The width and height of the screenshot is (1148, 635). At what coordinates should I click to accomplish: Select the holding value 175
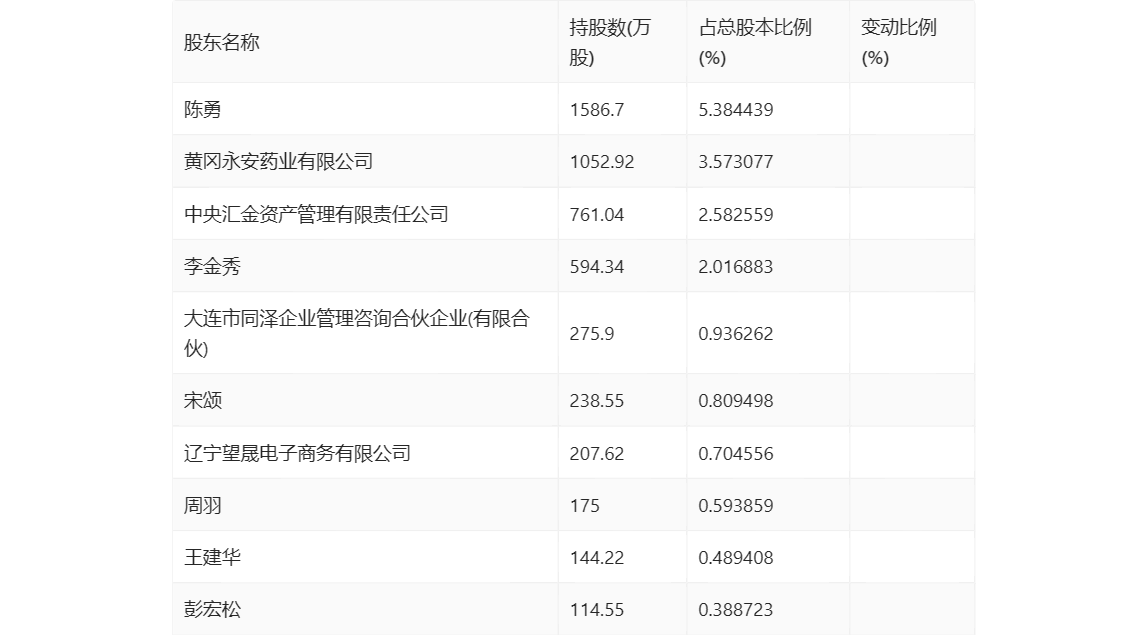(x=584, y=505)
